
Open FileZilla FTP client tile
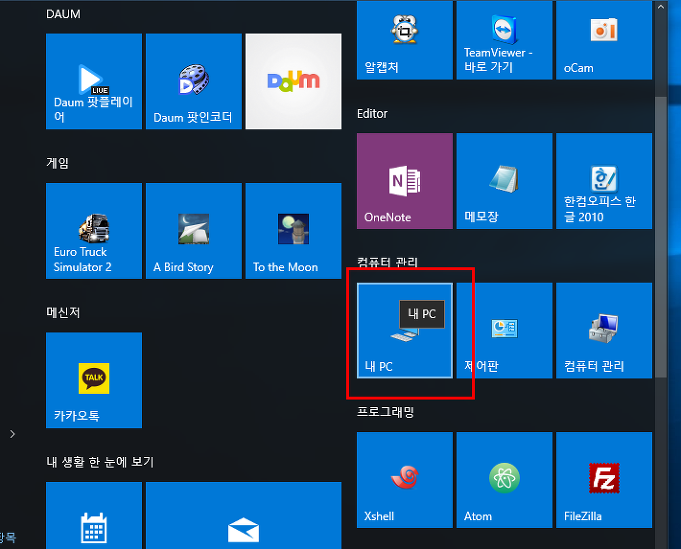click(x=604, y=480)
